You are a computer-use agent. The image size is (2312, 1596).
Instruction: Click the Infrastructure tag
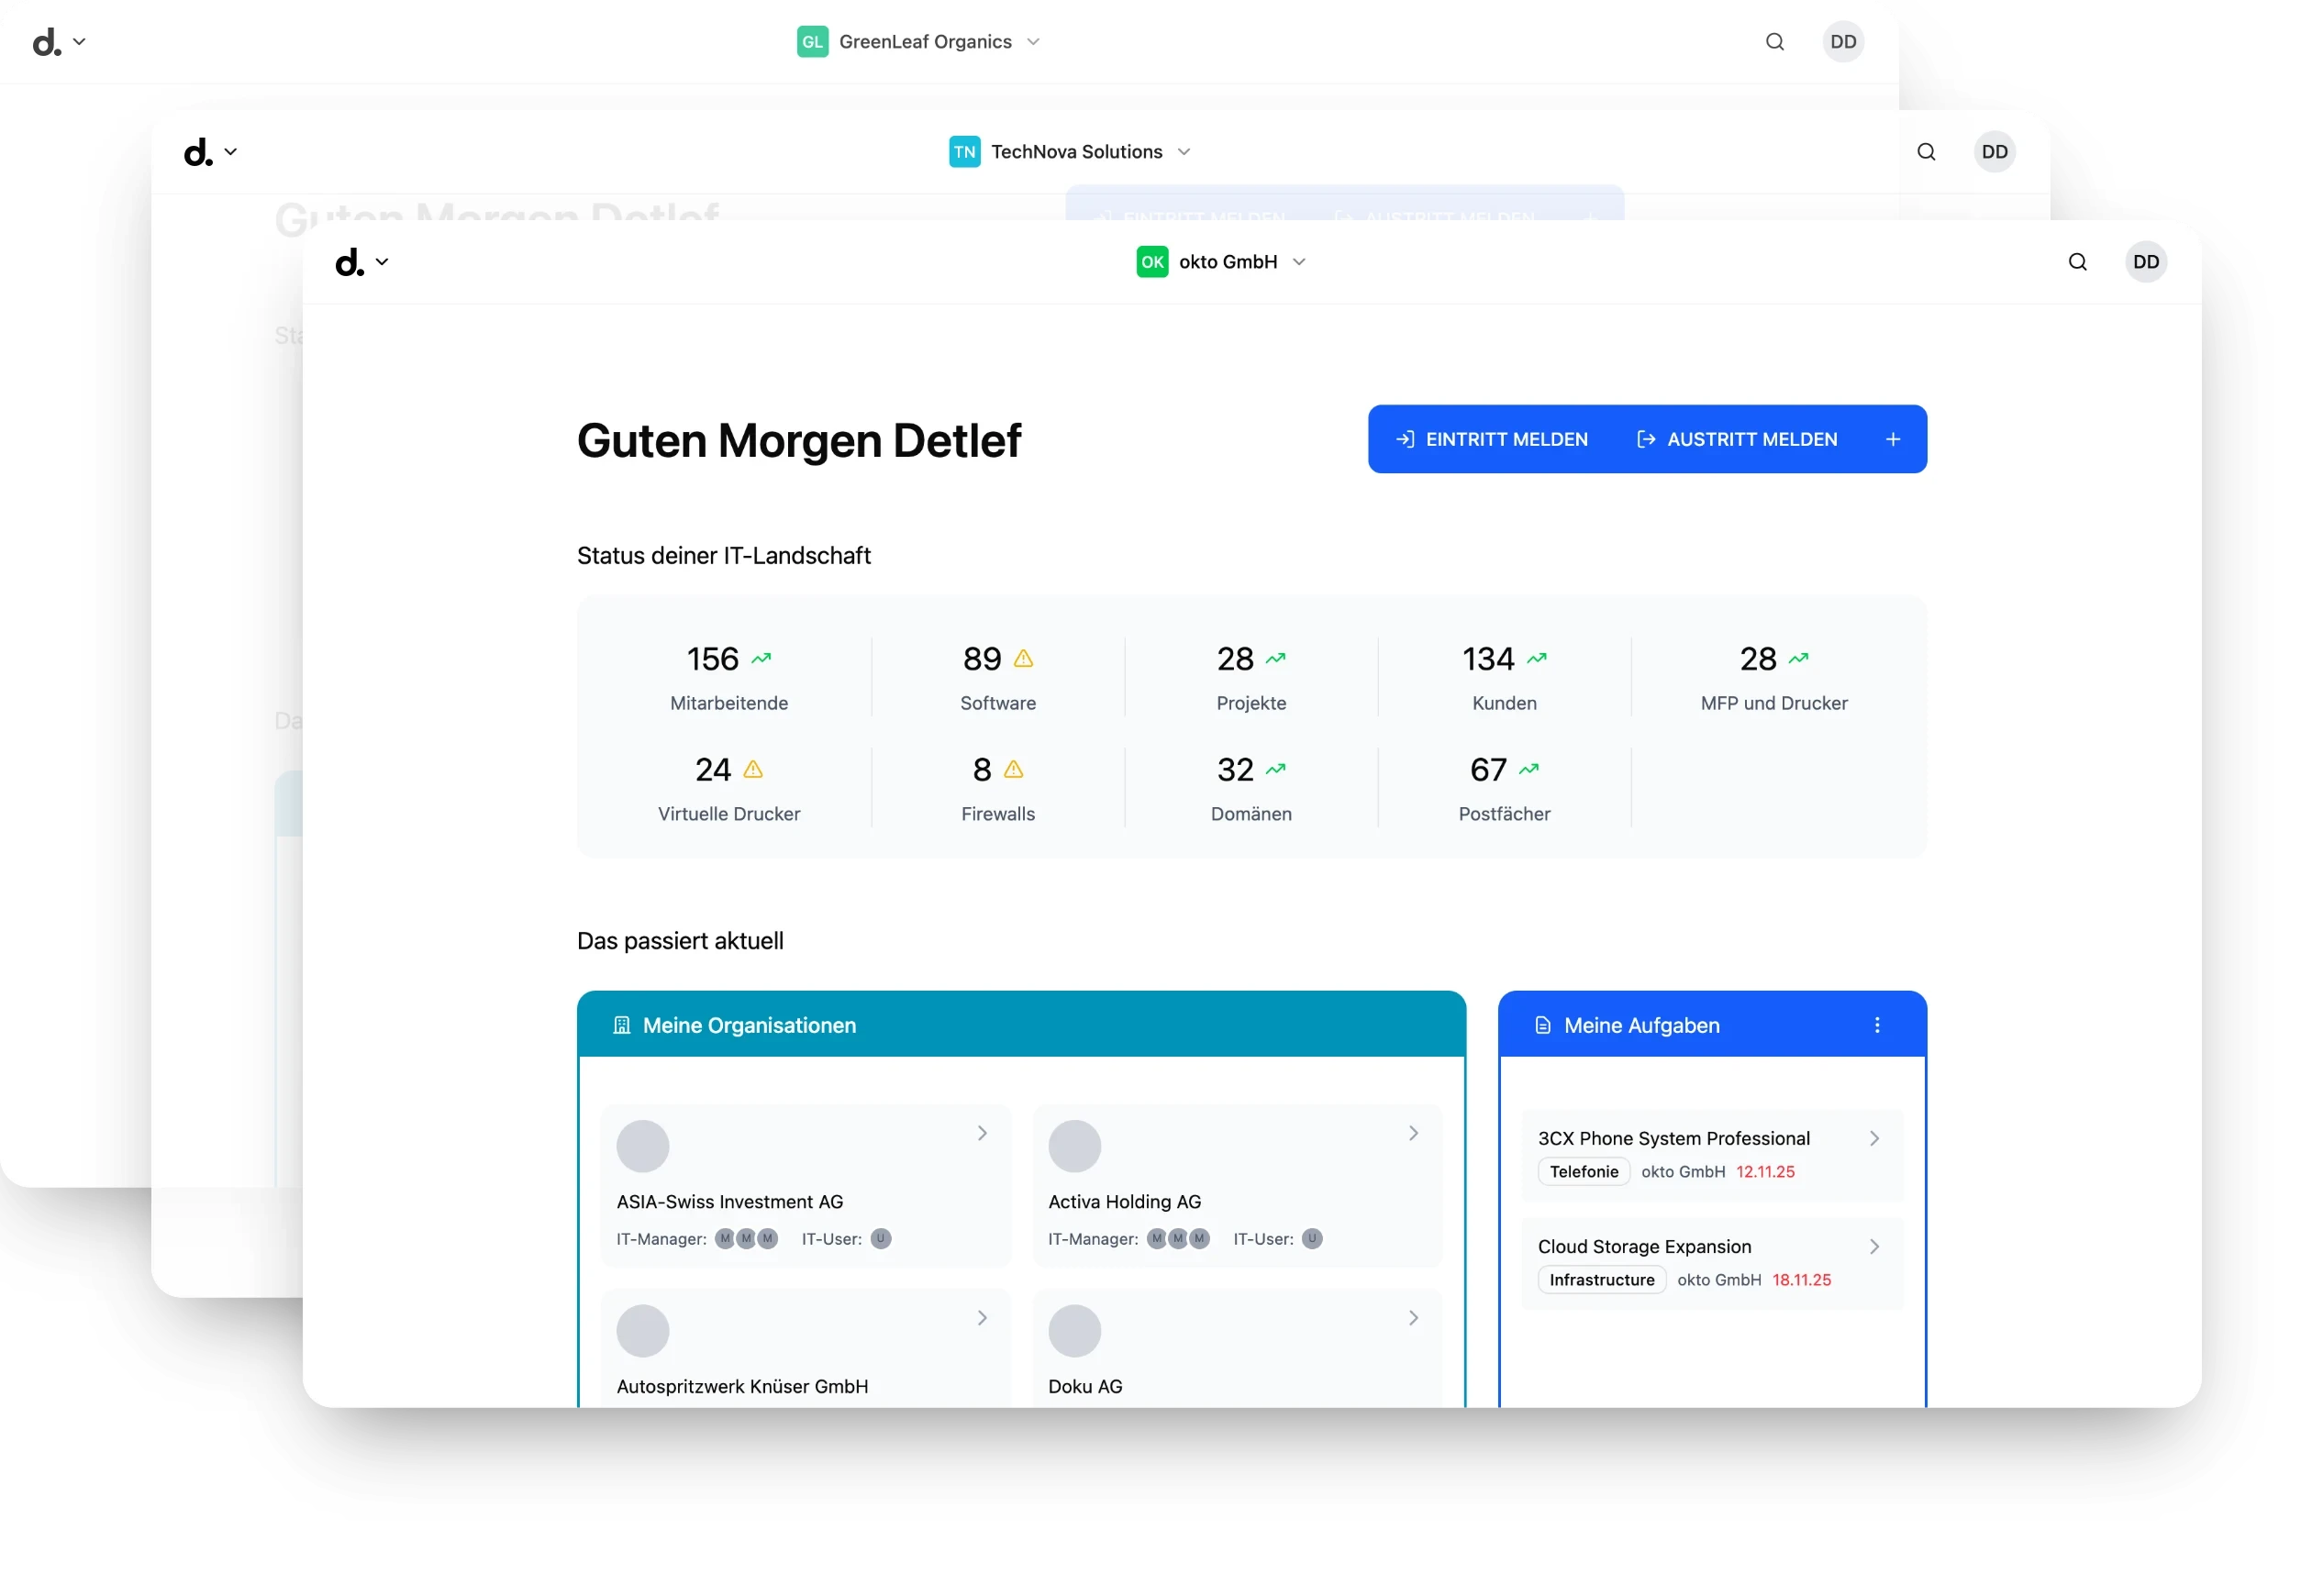[1601, 1279]
